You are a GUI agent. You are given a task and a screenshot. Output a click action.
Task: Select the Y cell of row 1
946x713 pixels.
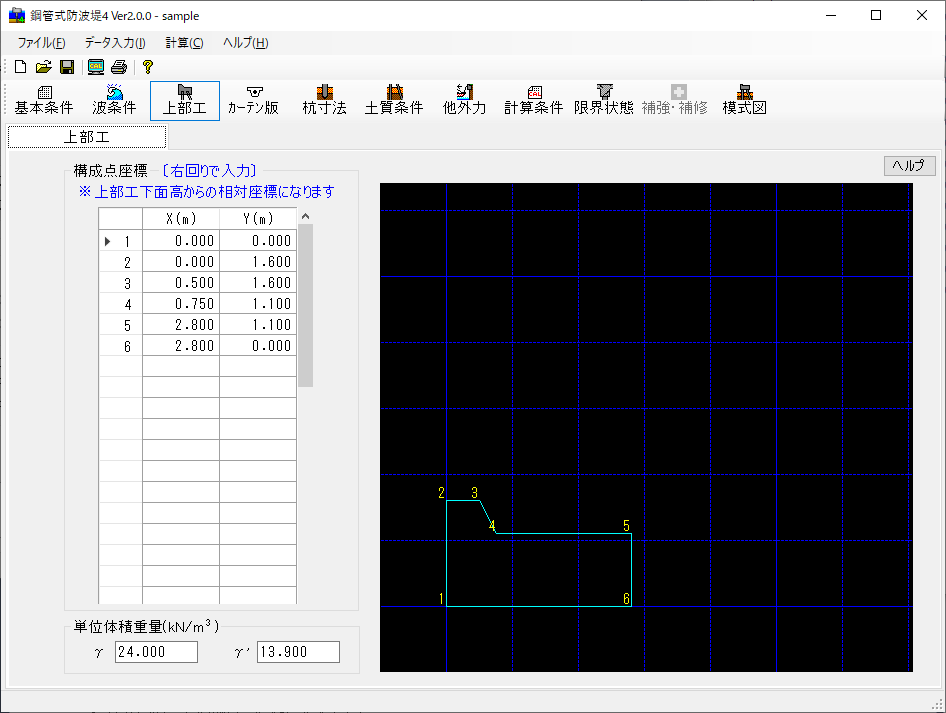[x=258, y=241]
